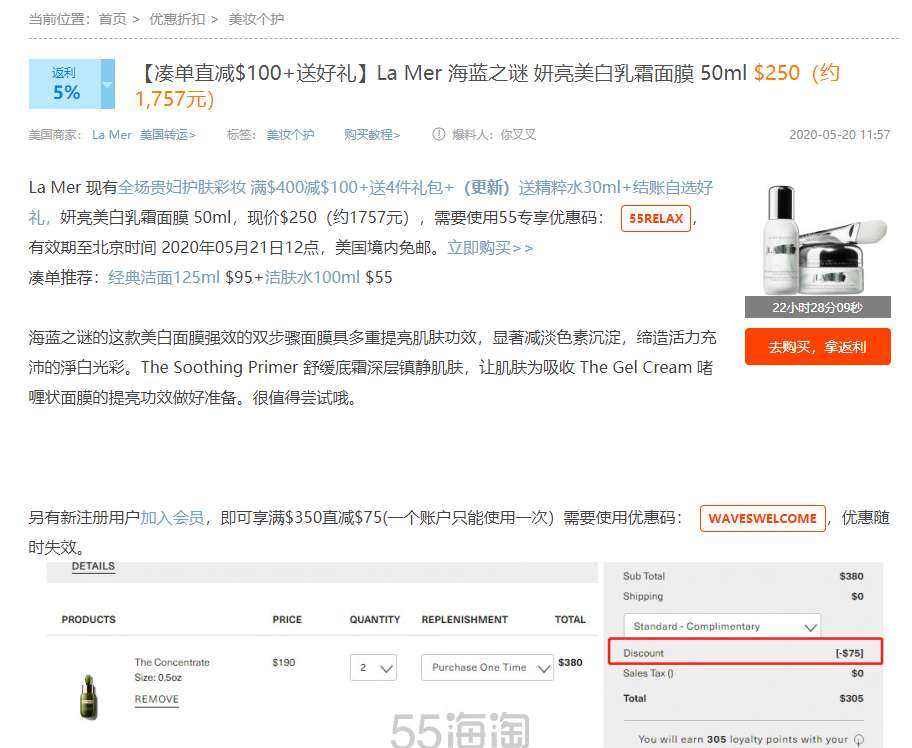This screenshot has height=748, width=912.
Task: Click the article title heading text
Action: [487, 86]
